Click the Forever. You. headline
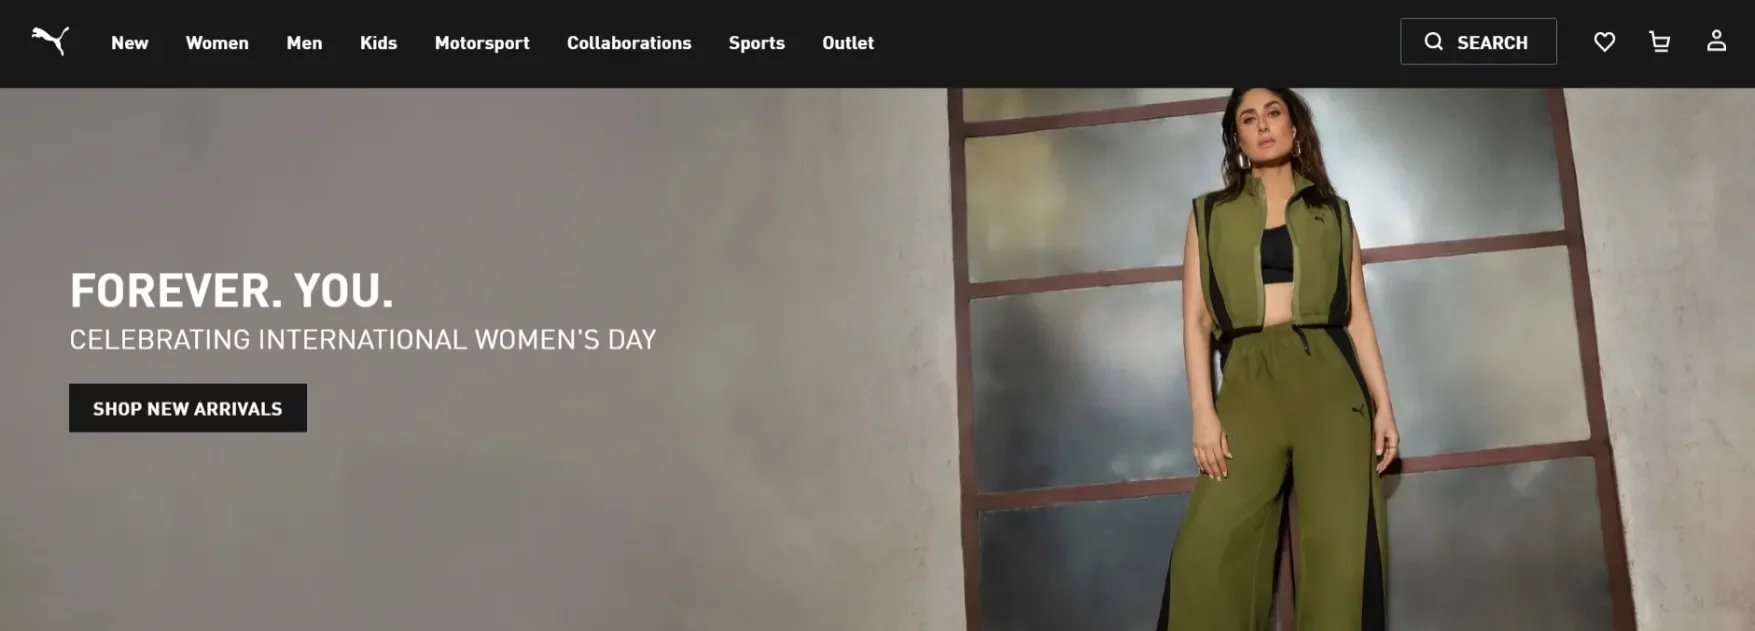Viewport: 1755px width, 631px height. pyautogui.click(x=232, y=291)
